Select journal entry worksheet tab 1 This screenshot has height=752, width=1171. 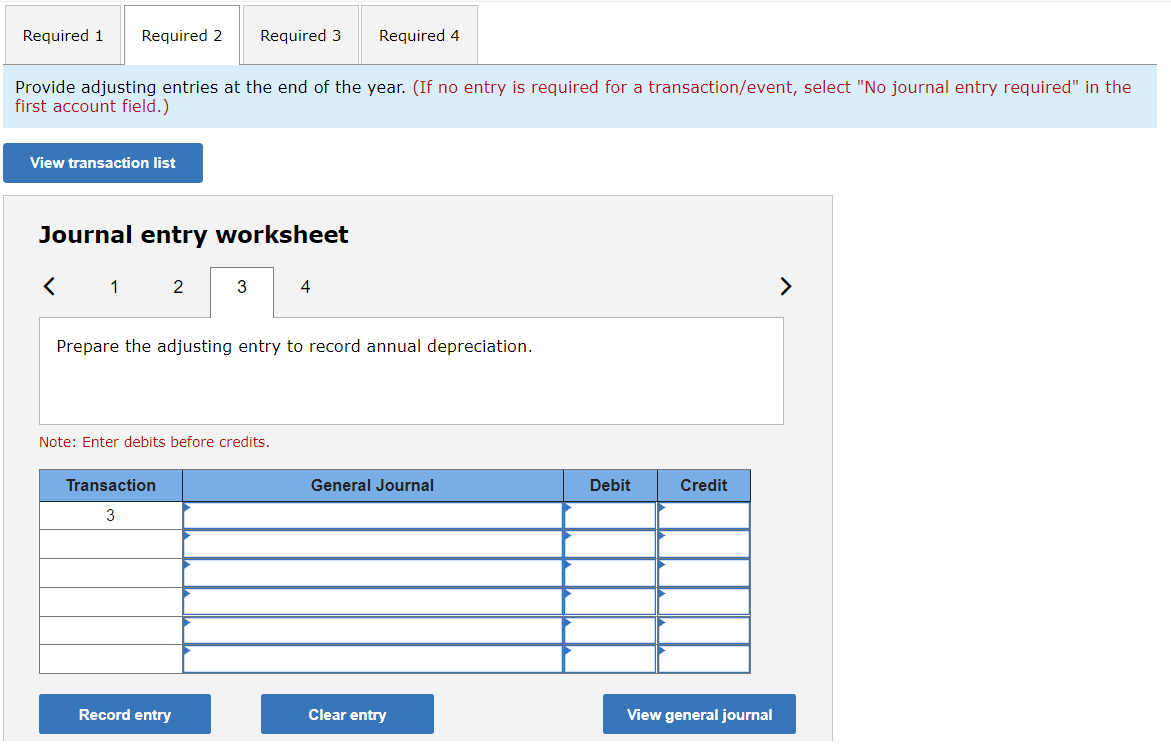[x=114, y=287]
